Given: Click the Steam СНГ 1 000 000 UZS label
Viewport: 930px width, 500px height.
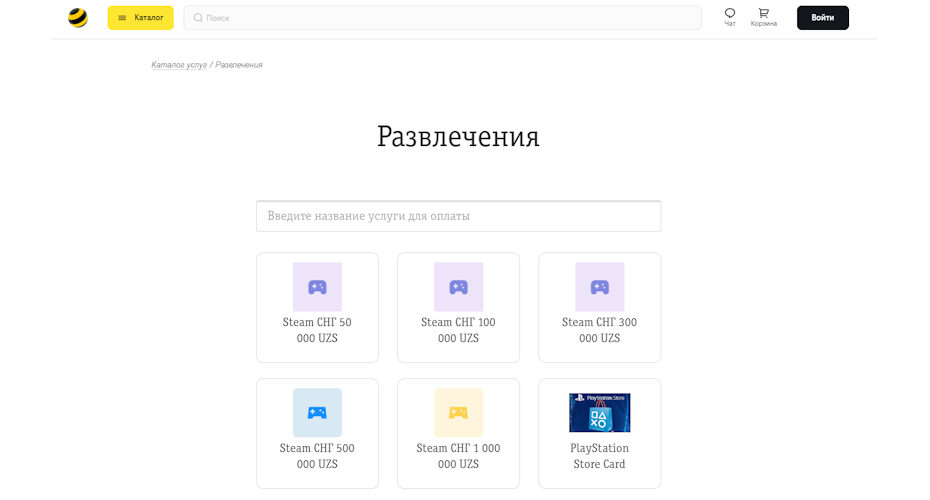Looking at the screenshot, I should pos(458,456).
